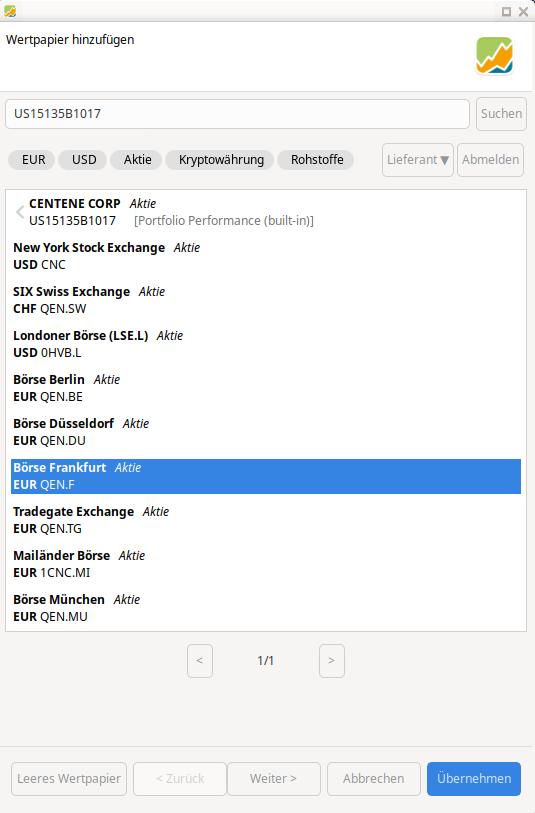
Task: Click the Abmelden button
Action: [490, 160]
